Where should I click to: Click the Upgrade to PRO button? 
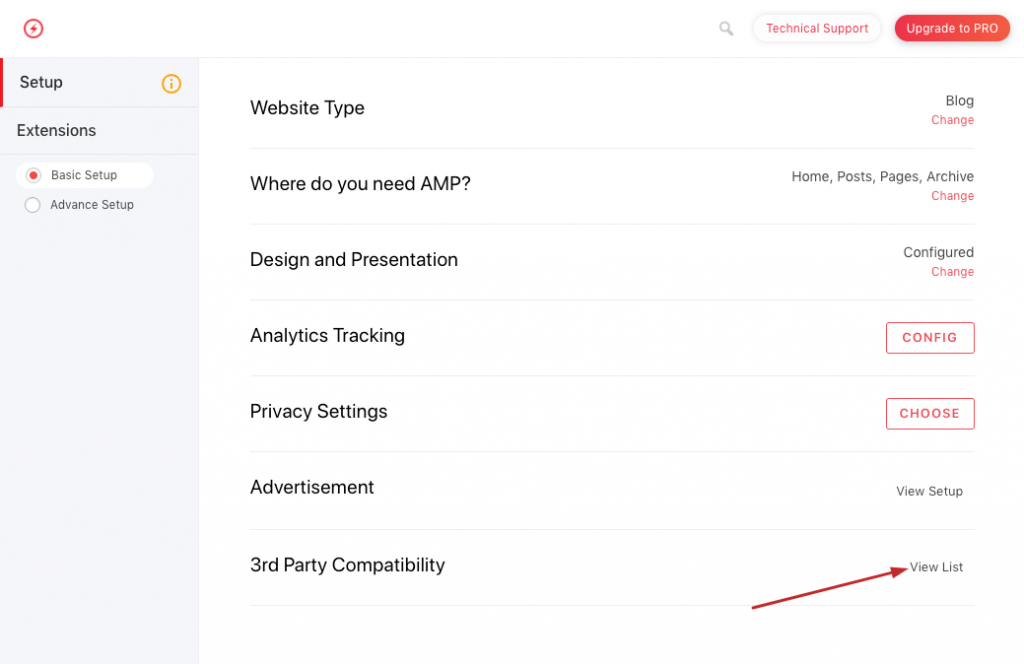pos(952,28)
